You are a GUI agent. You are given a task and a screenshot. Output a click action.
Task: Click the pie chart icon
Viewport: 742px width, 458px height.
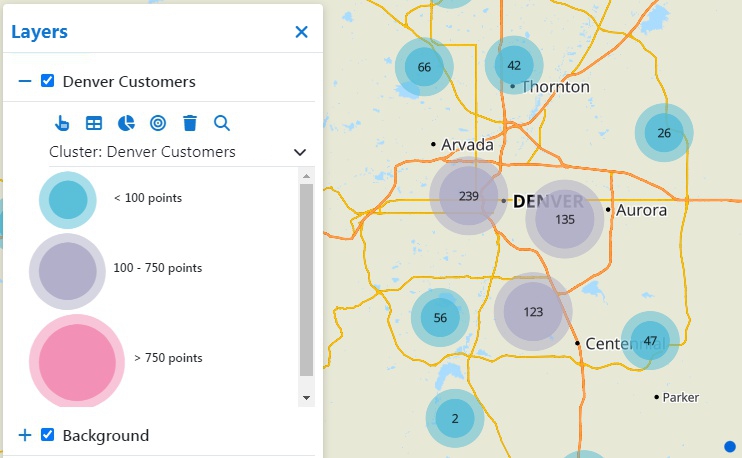coord(126,123)
